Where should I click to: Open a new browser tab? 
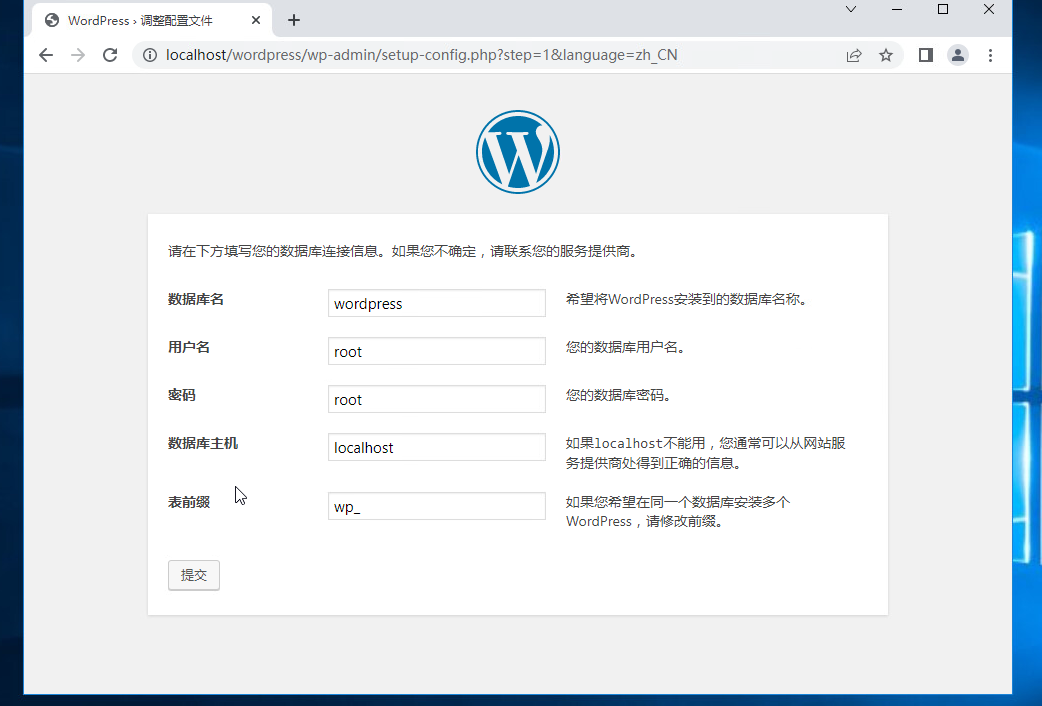tap(293, 19)
